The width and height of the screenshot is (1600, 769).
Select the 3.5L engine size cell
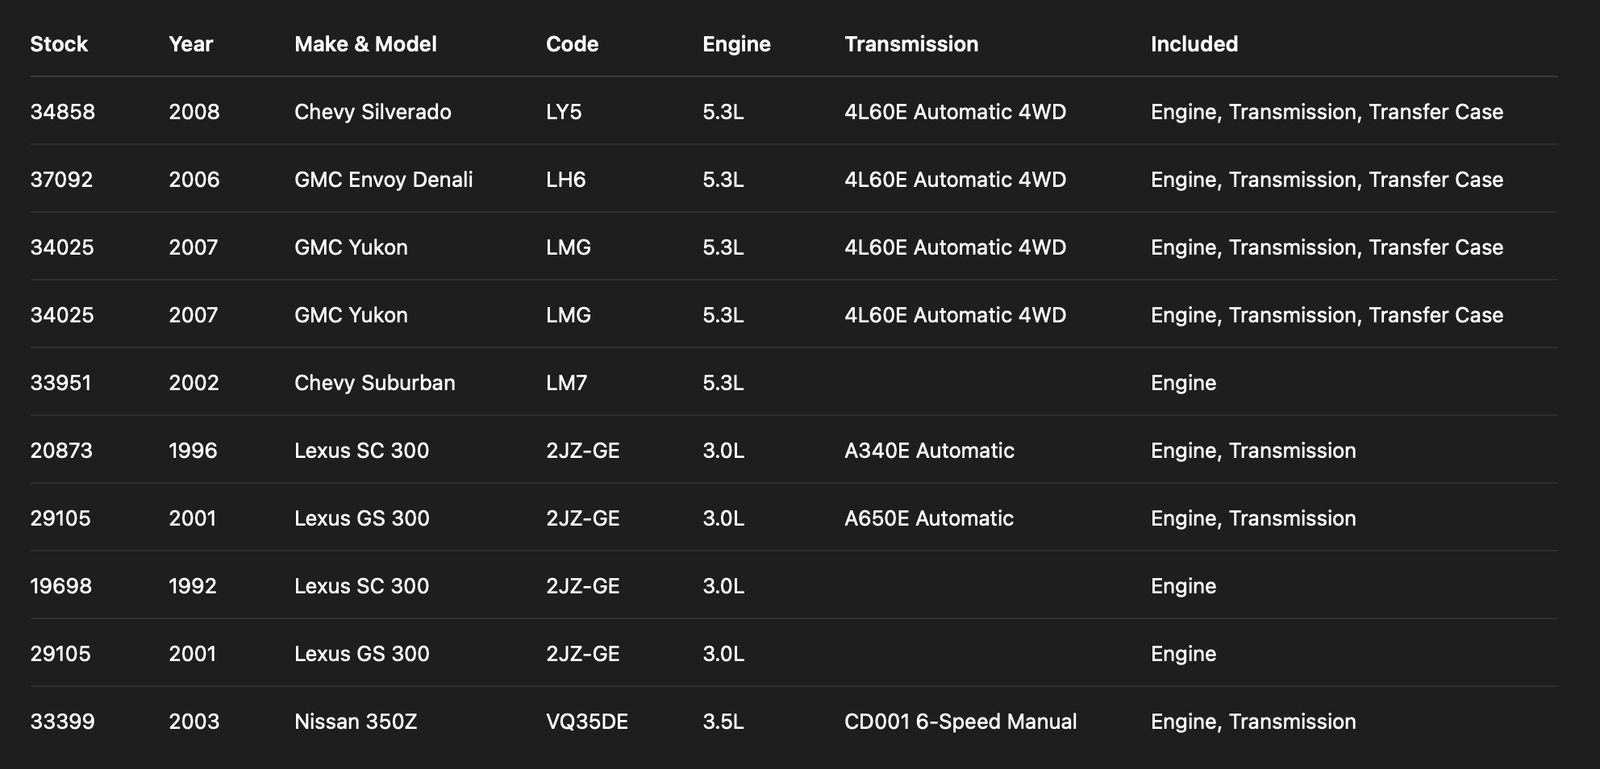[723, 722]
